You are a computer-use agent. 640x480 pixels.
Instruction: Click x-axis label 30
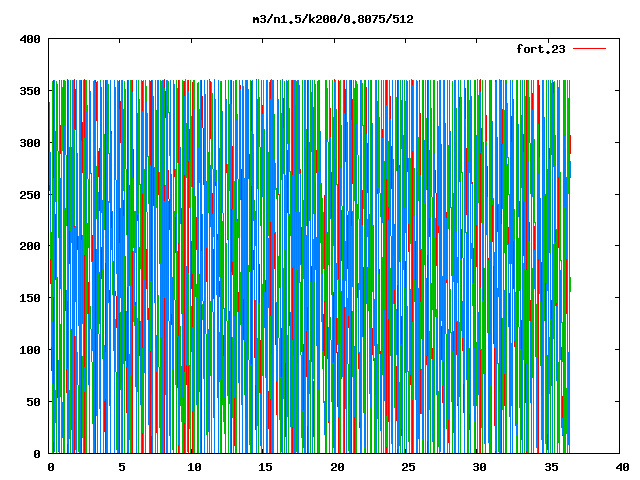[x=480, y=467]
